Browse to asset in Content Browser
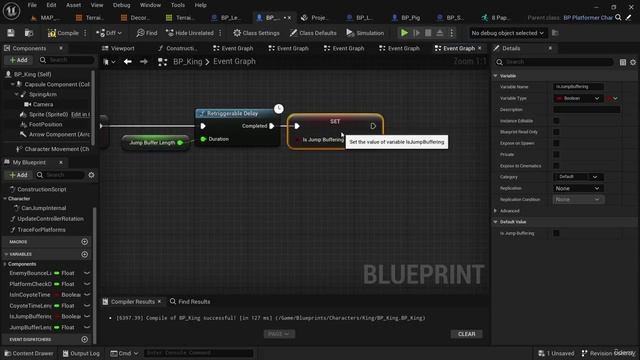640x360 pixels. tap(29, 33)
